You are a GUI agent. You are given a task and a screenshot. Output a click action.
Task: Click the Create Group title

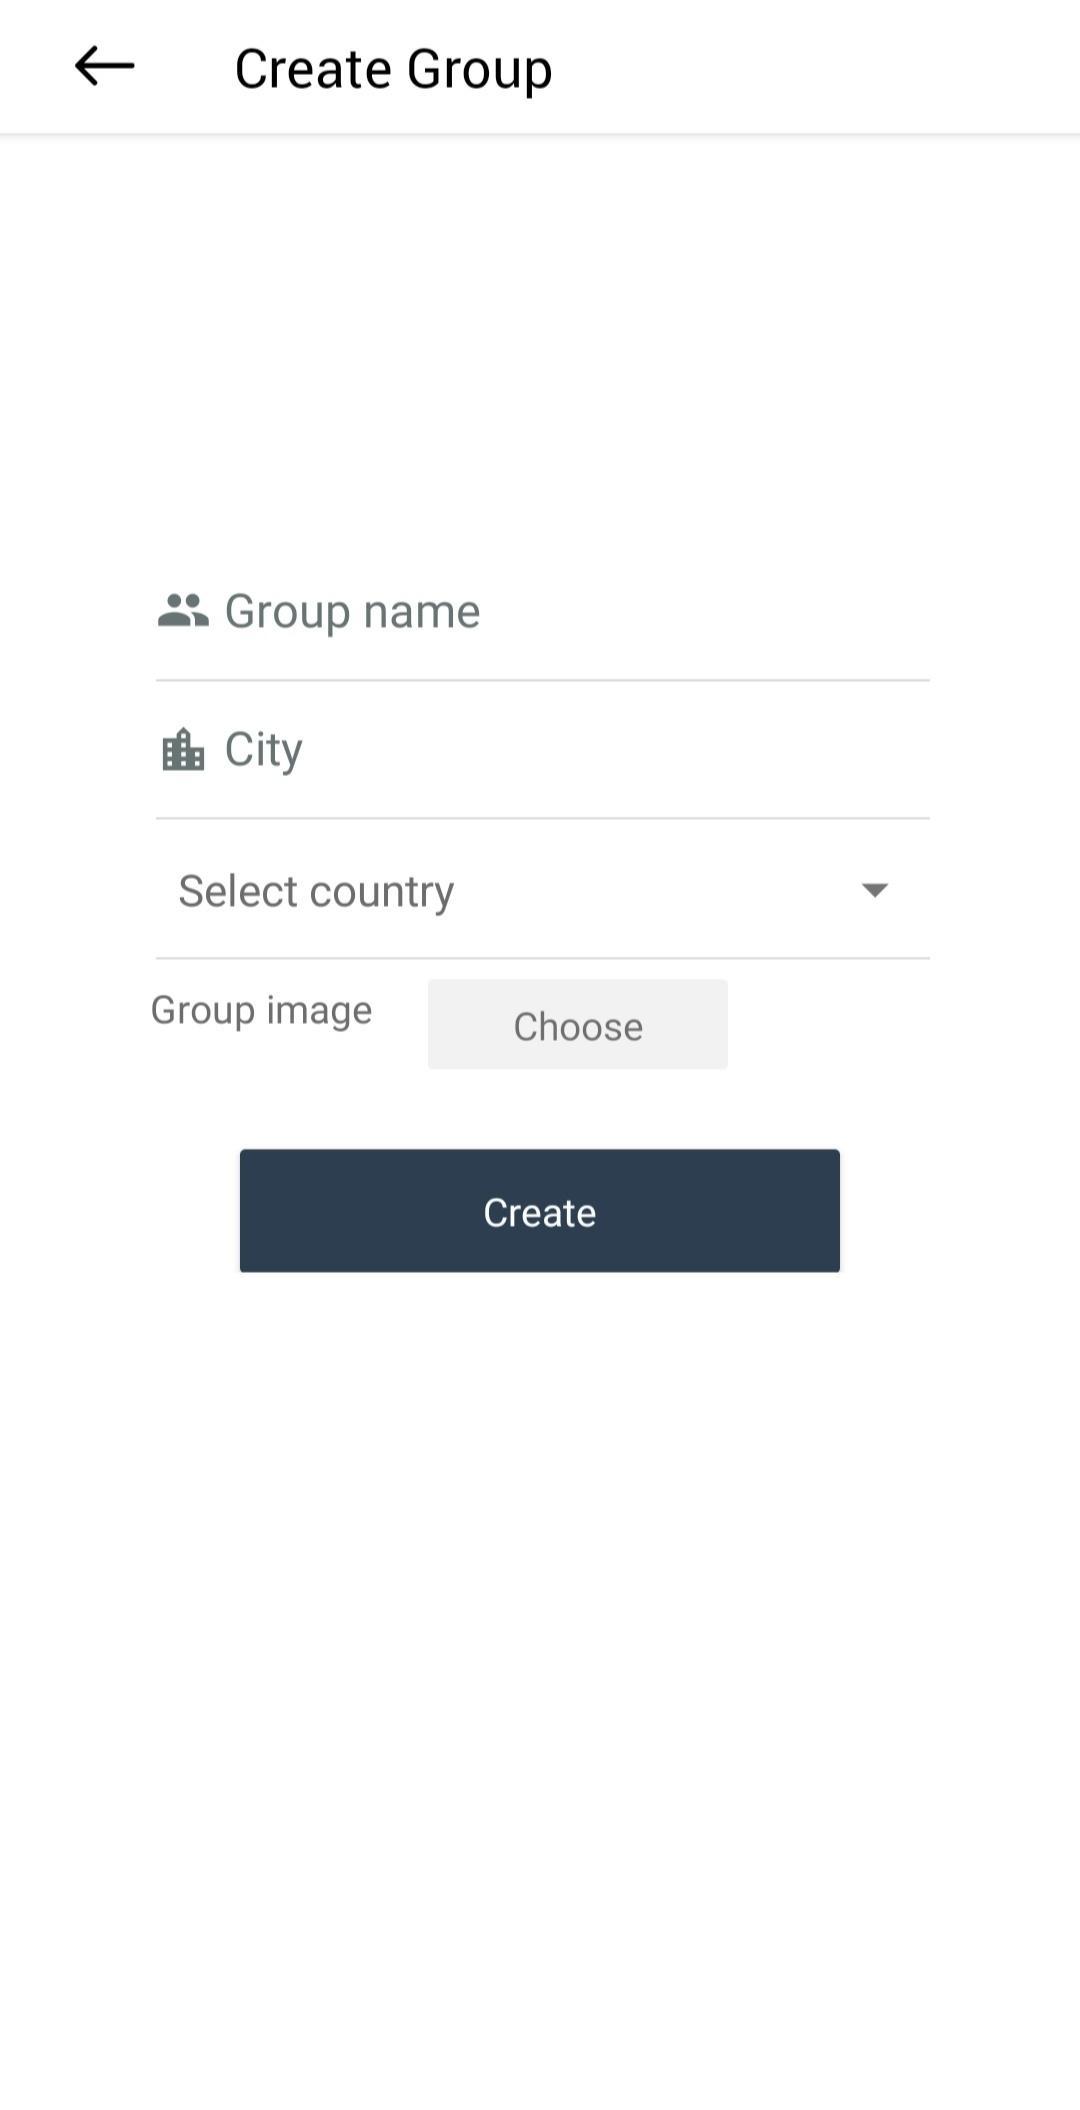click(393, 69)
